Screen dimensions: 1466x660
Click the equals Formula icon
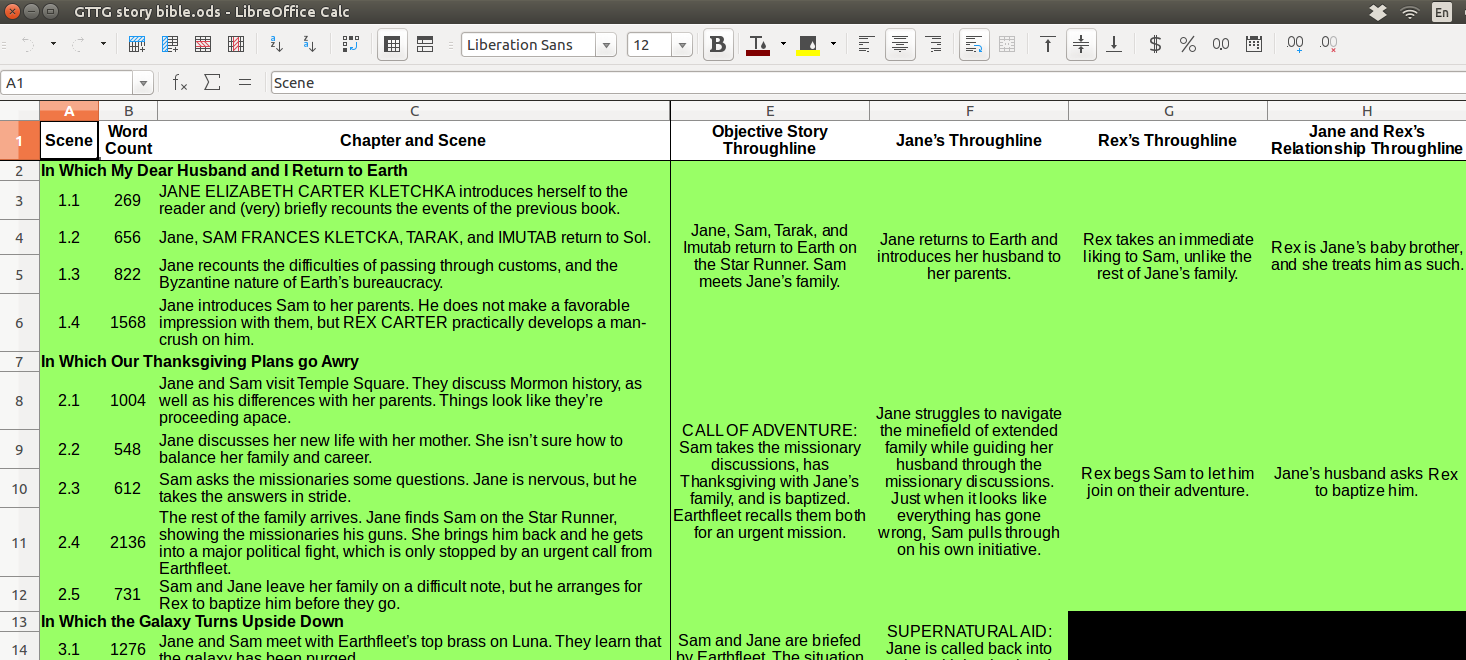244,83
